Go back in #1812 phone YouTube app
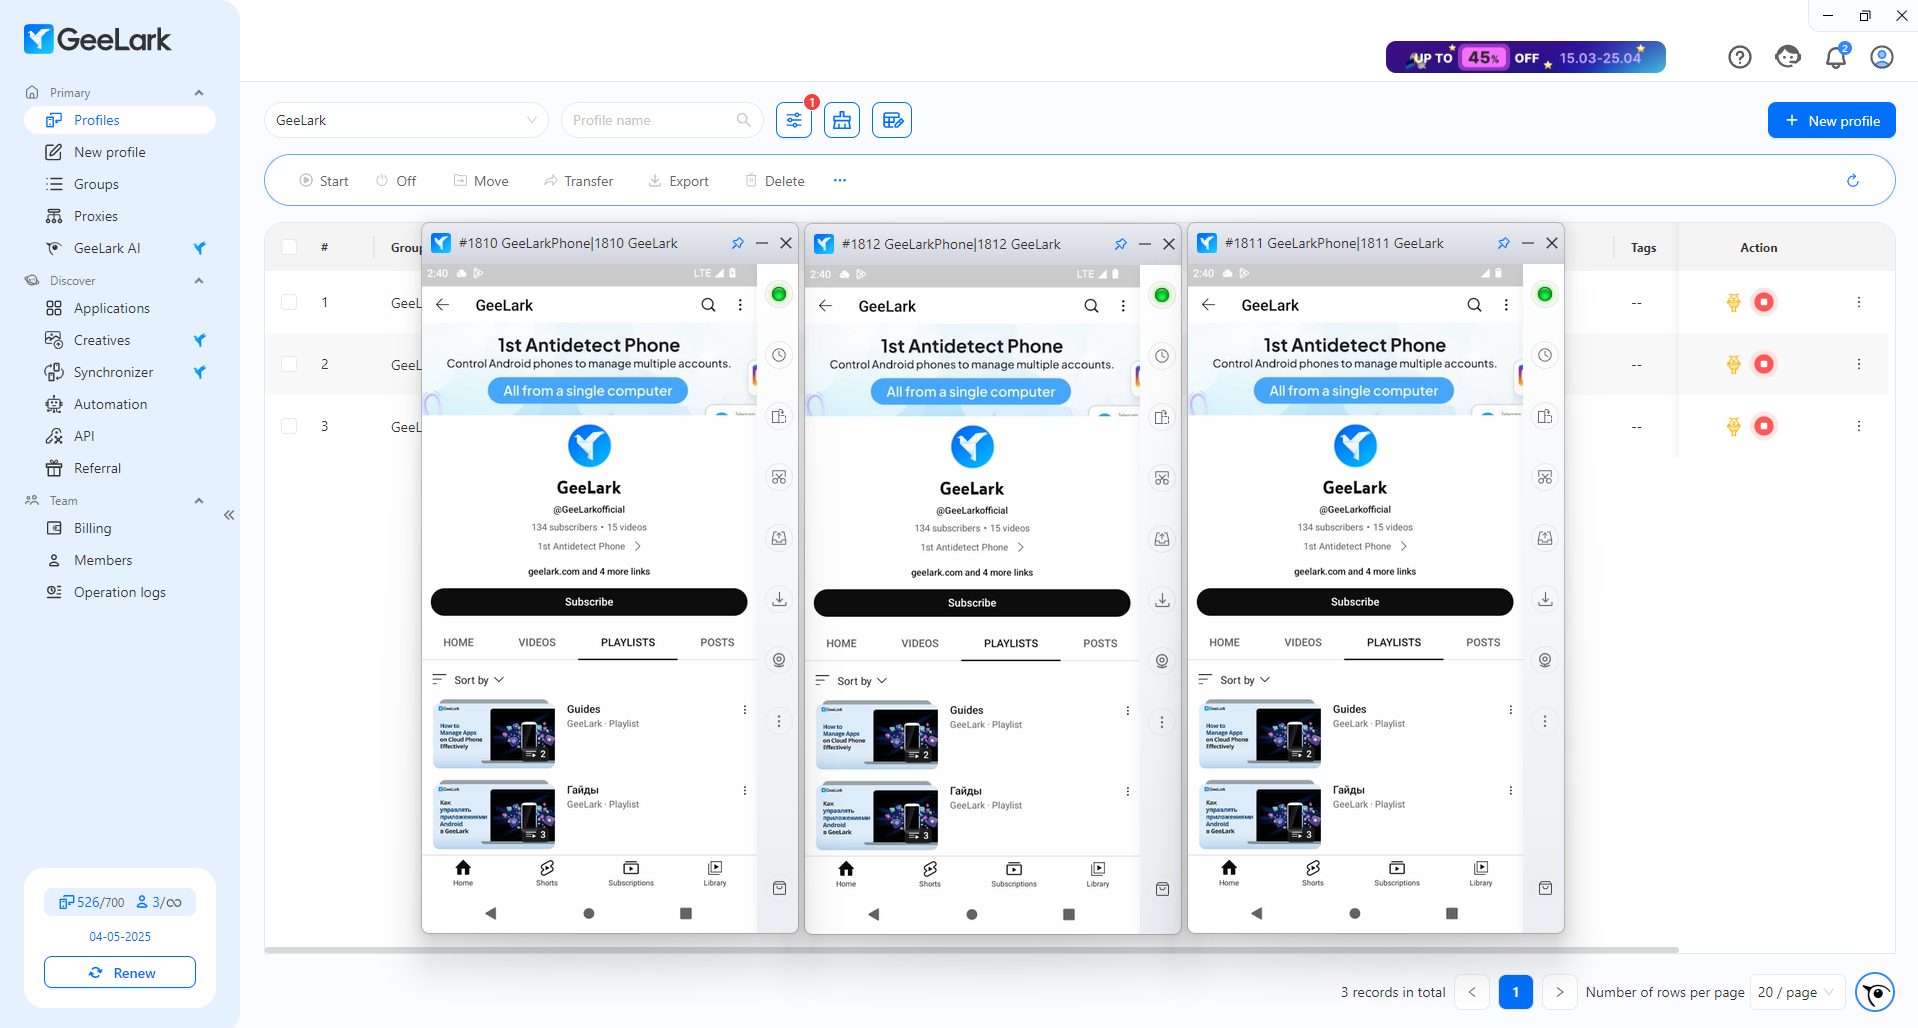This screenshot has height=1028, width=1918. pyautogui.click(x=825, y=306)
